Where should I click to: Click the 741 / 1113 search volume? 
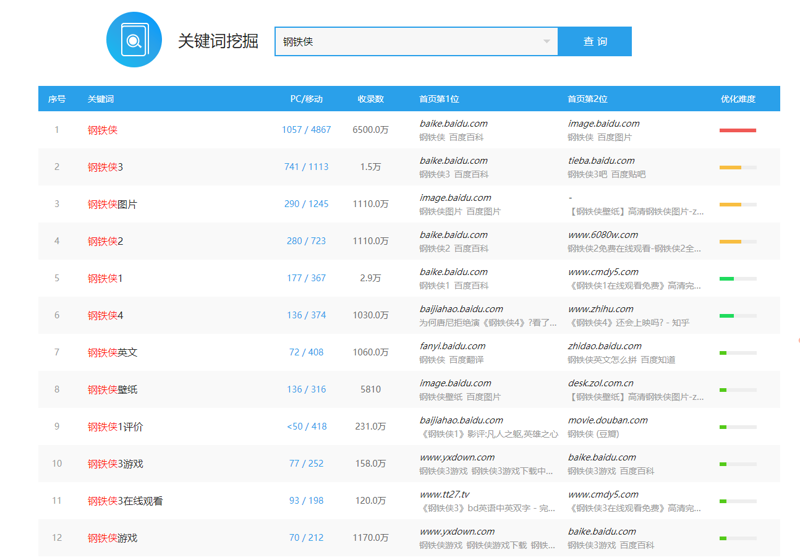306,167
